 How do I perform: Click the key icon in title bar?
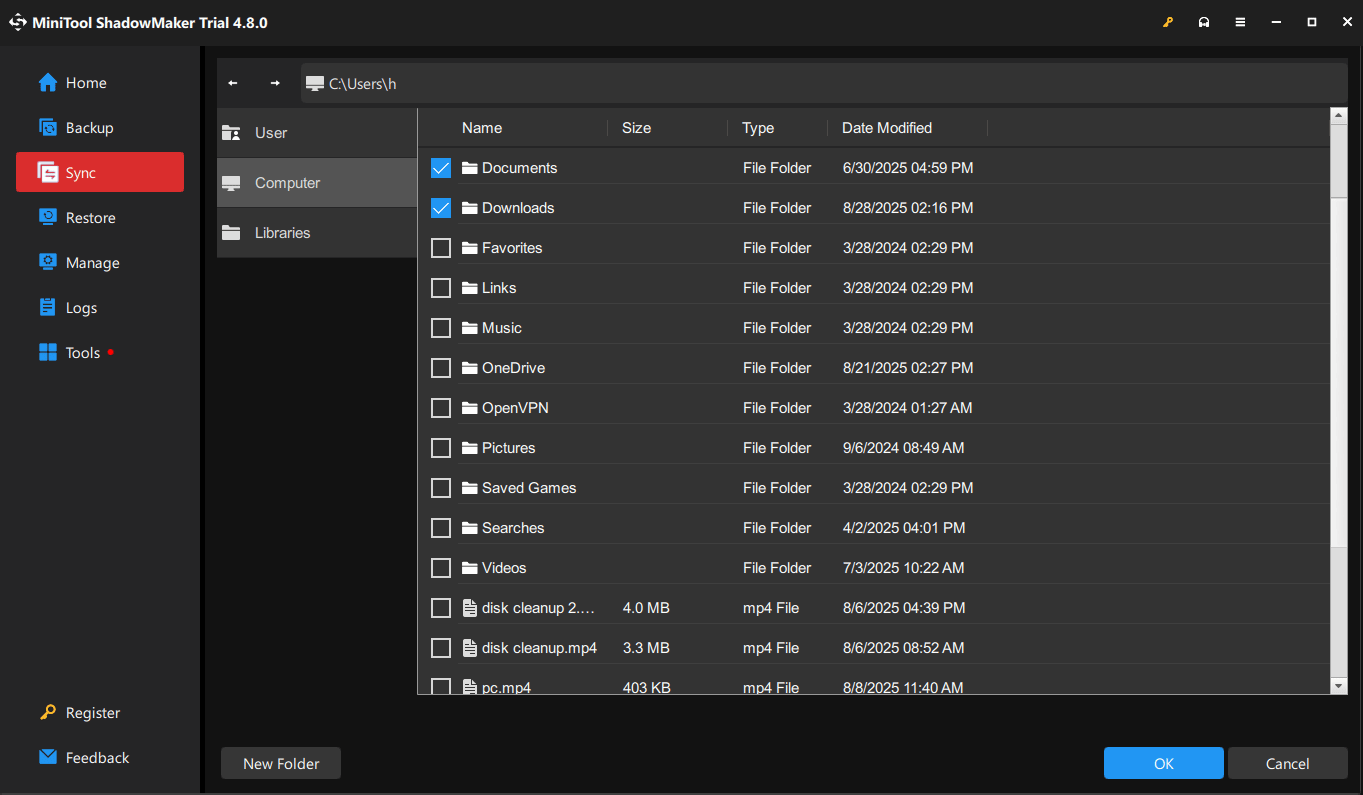pos(1167,22)
